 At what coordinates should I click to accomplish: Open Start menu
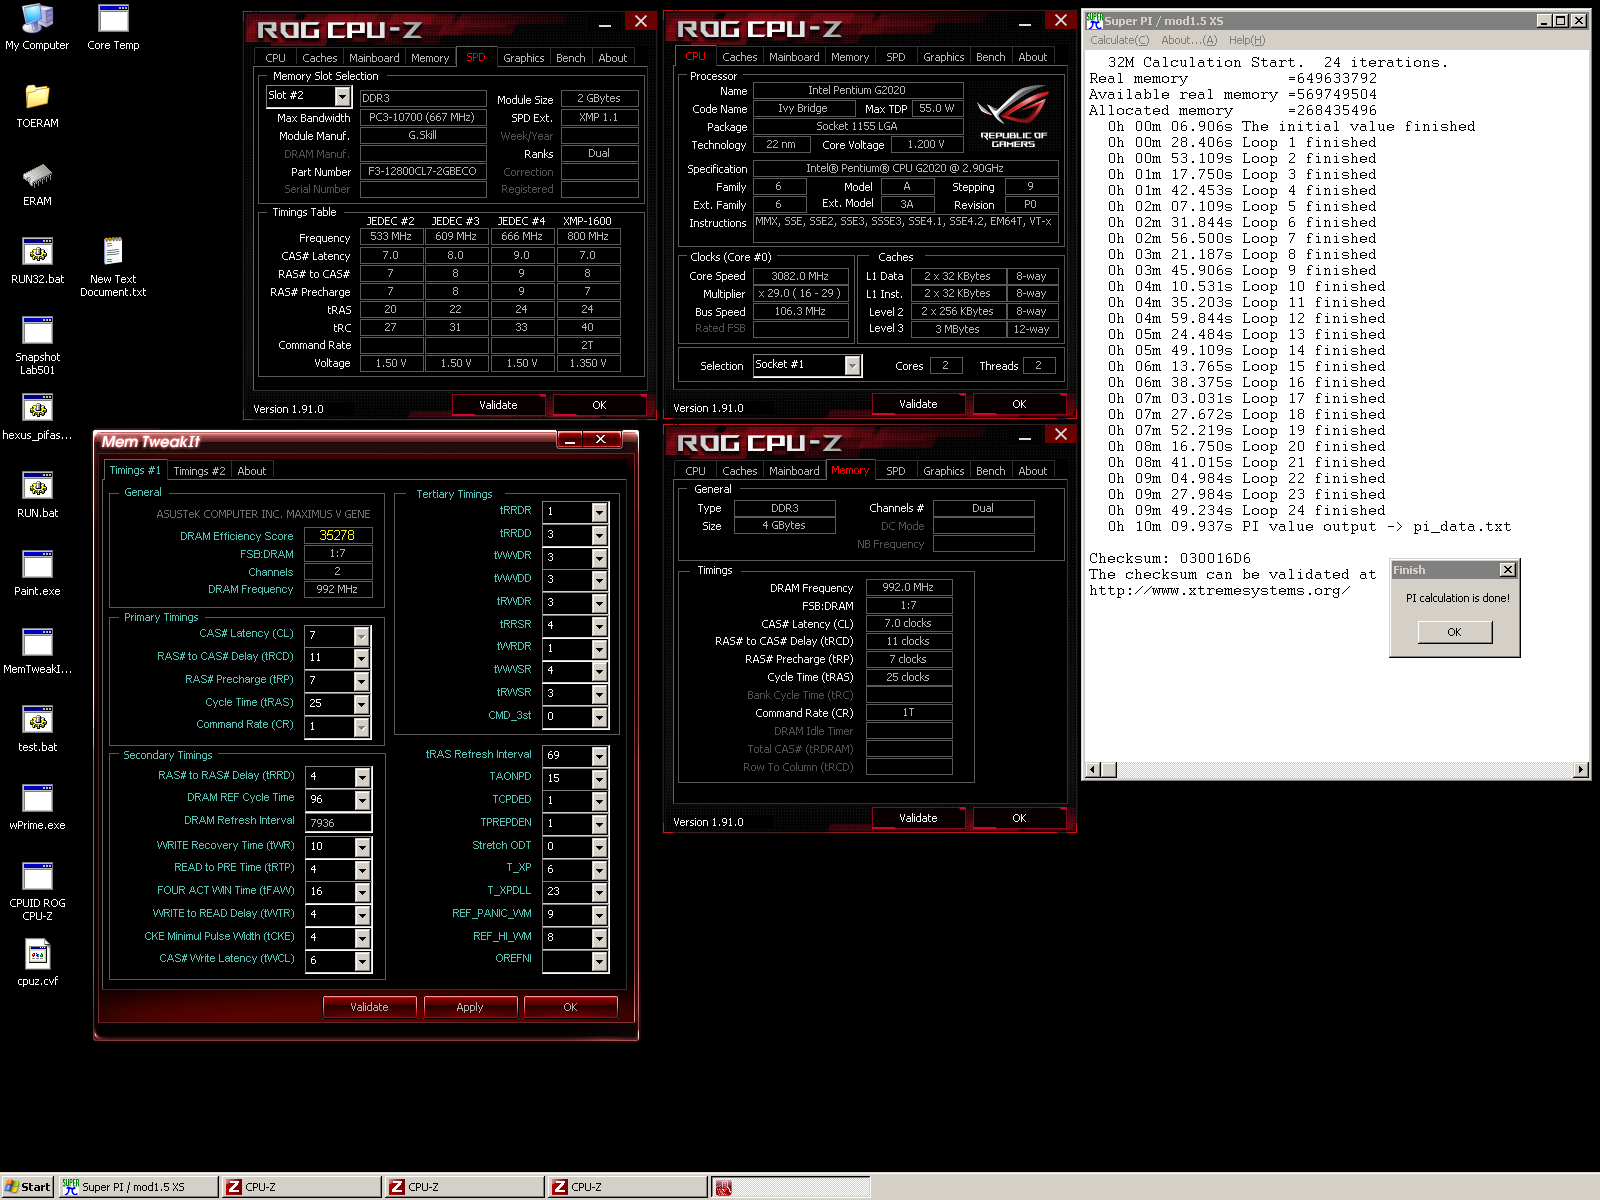click(x=27, y=1187)
